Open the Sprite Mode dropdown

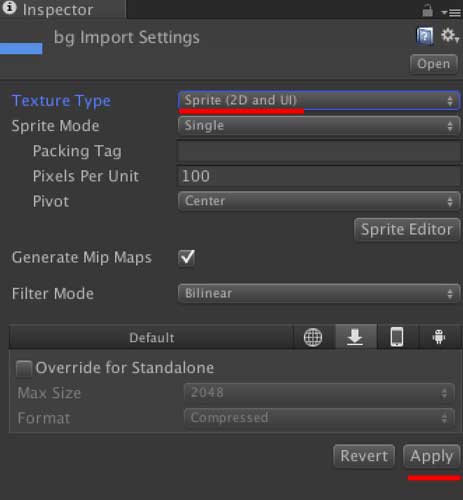(x=319, y=126)
